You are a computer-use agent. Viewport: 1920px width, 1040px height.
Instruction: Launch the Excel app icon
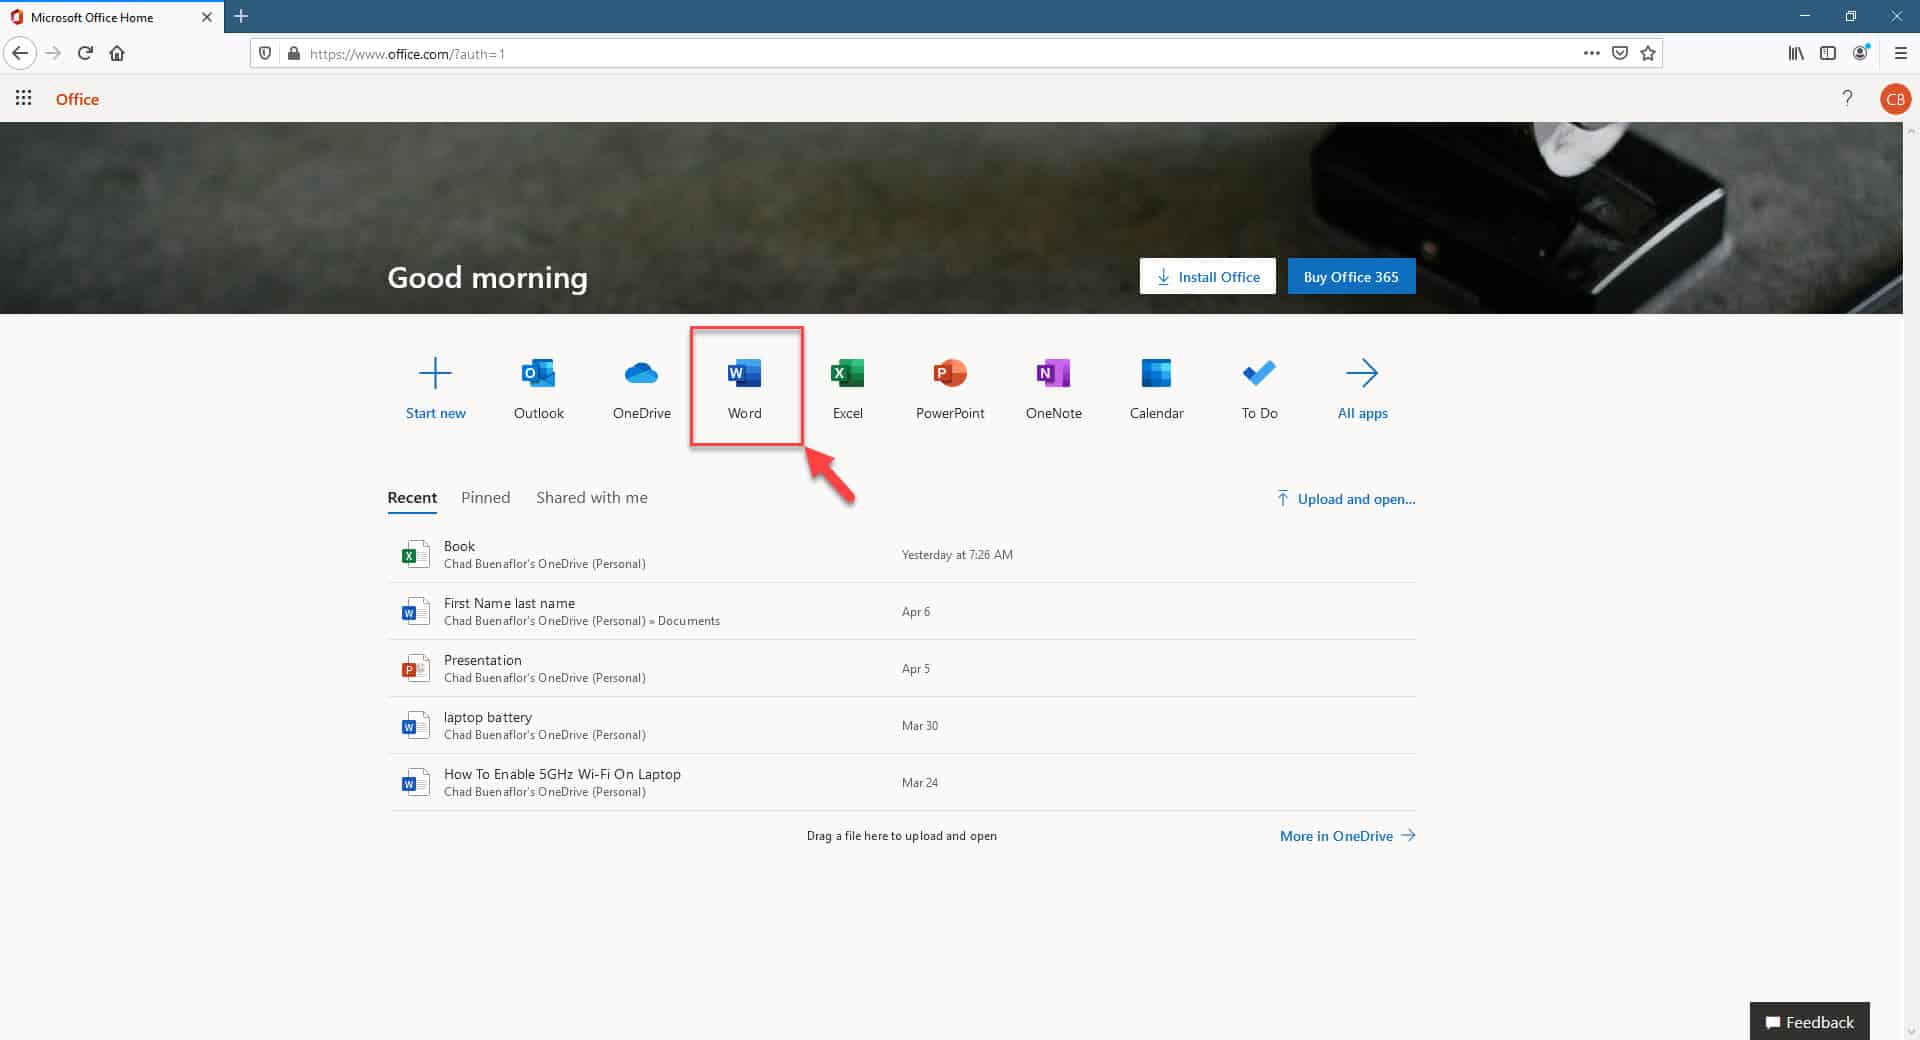click(847, 373)
